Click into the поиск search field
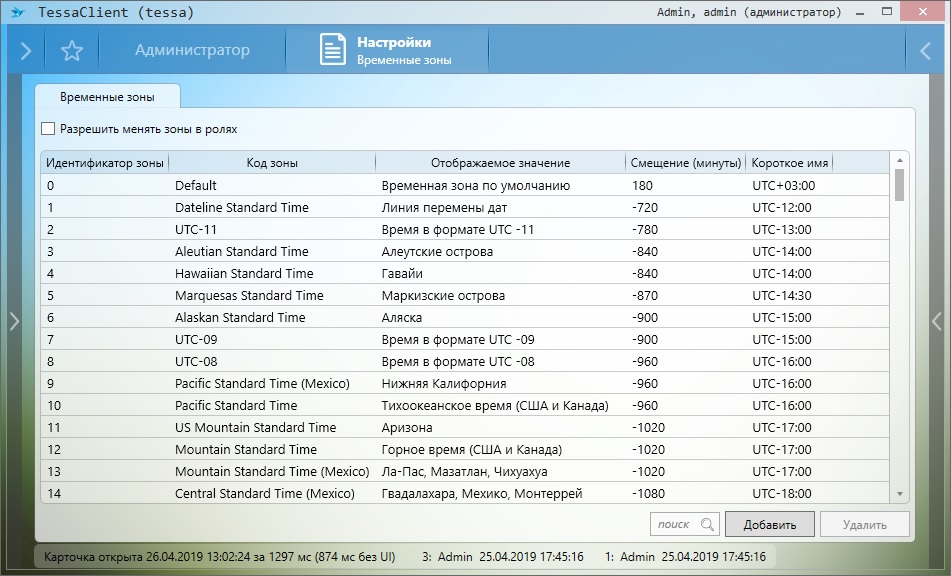The width and height of the screenshot is (951, 576). coord(674,524)
